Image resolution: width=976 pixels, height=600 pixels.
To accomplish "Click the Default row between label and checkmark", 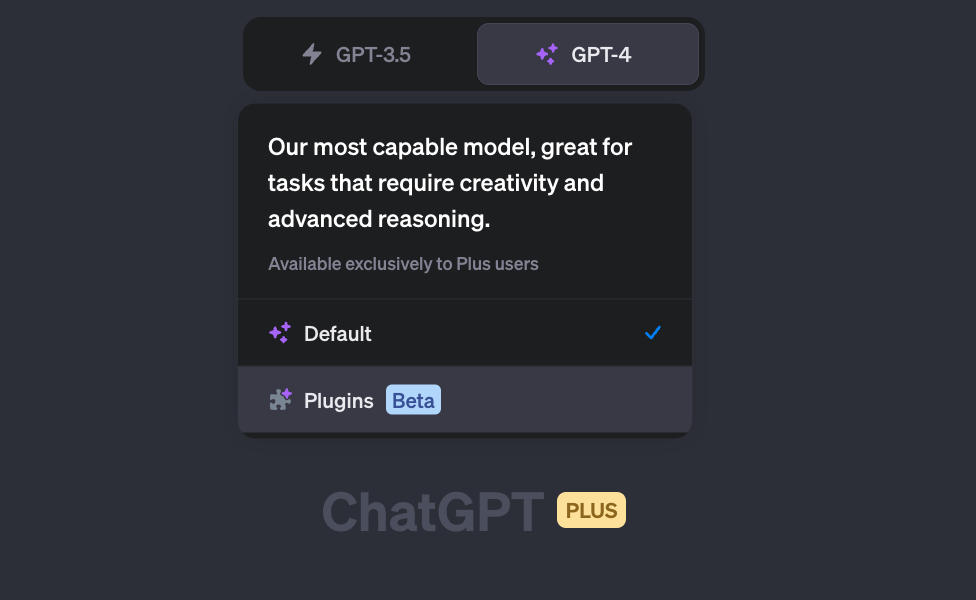I will (x=507, y=333).
